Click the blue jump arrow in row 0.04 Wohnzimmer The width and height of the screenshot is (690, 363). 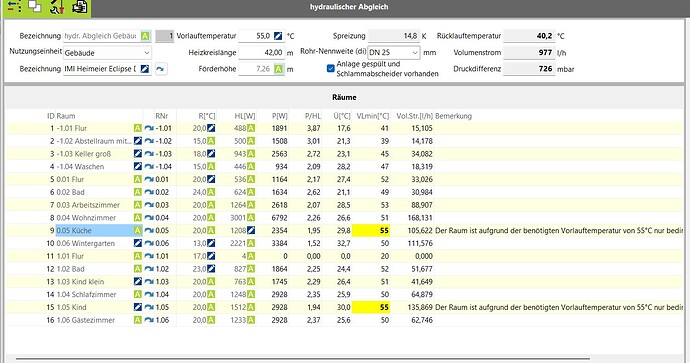coord(149,218)
